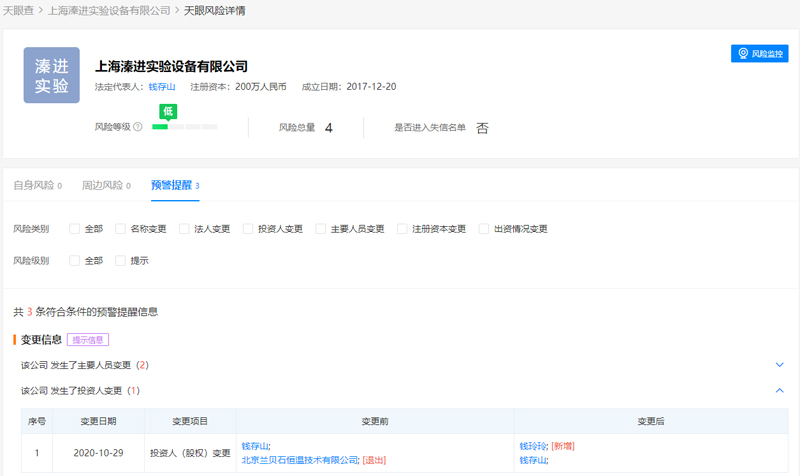Collapse the 投资人变更 section chevron
Viewport: 800px width, 476px height.
pos(780,390)
